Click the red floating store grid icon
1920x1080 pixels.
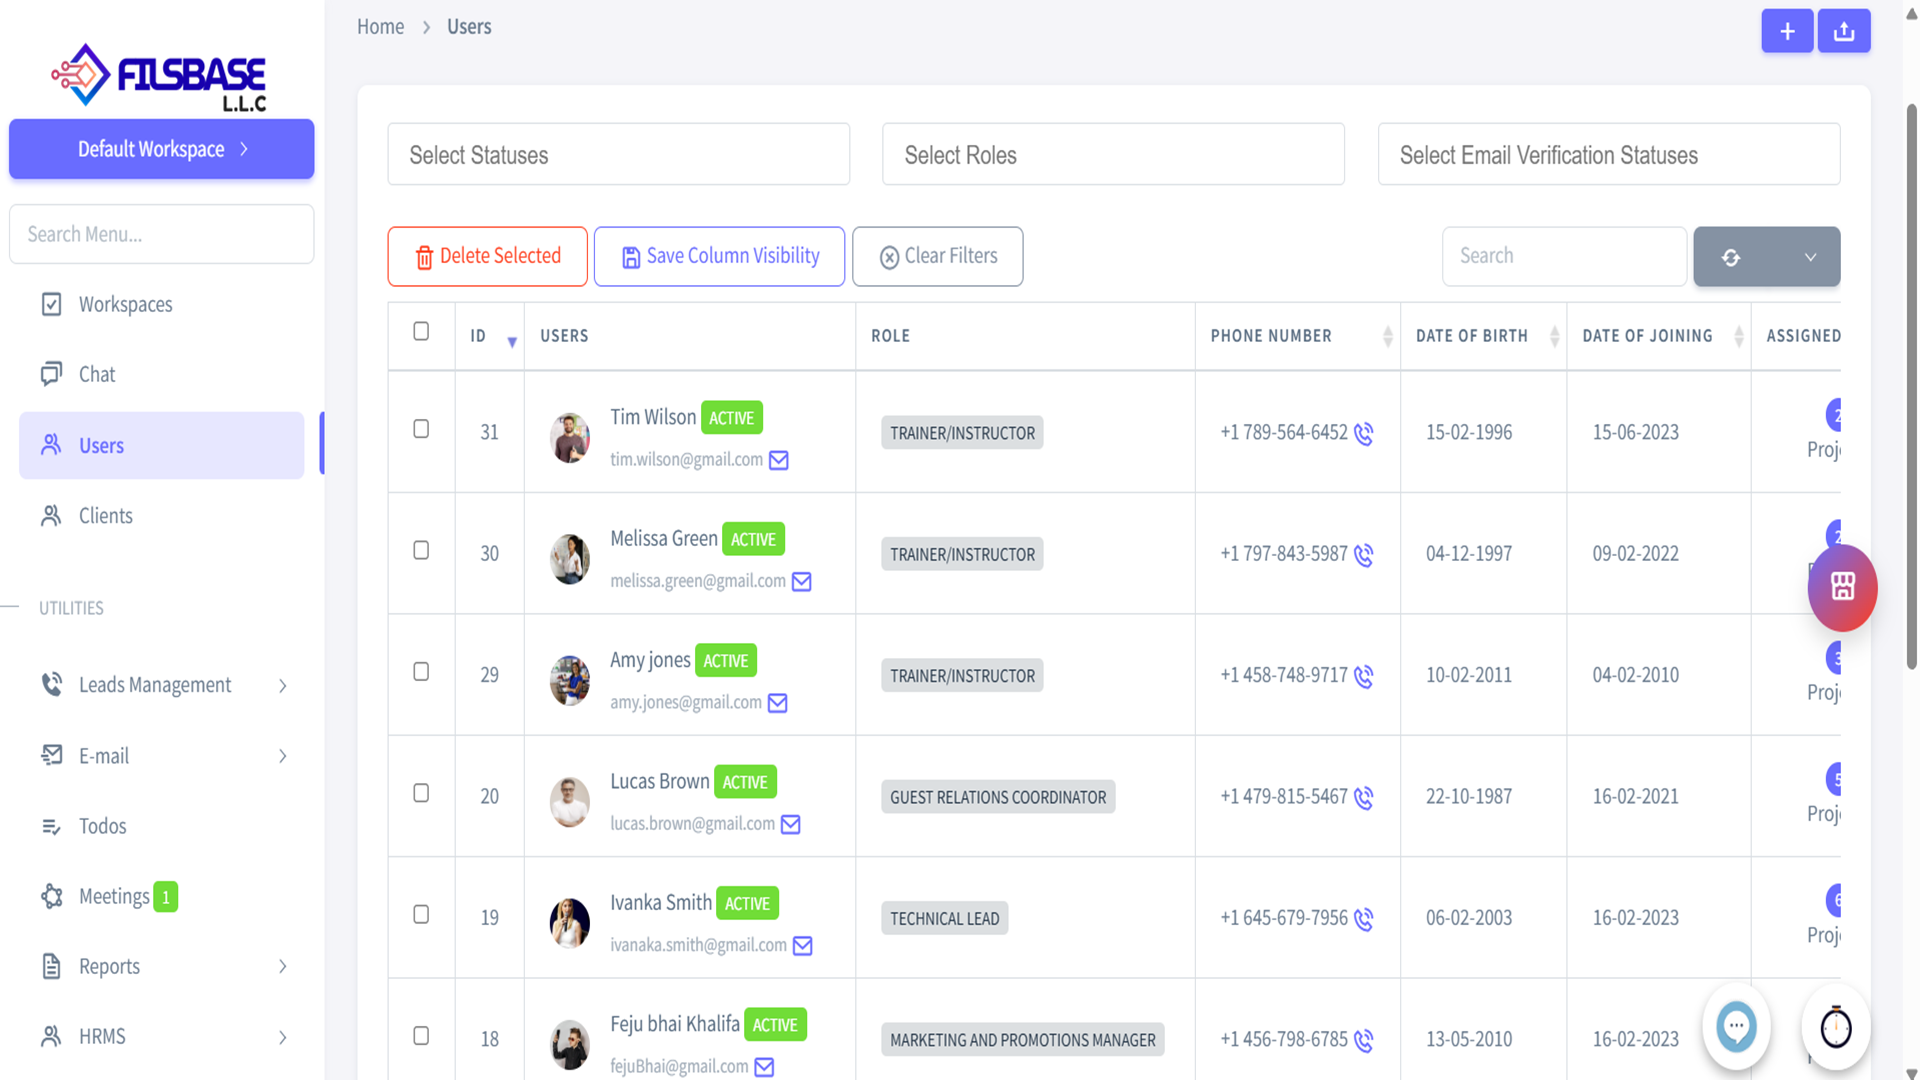click(x=1842, y=587)
